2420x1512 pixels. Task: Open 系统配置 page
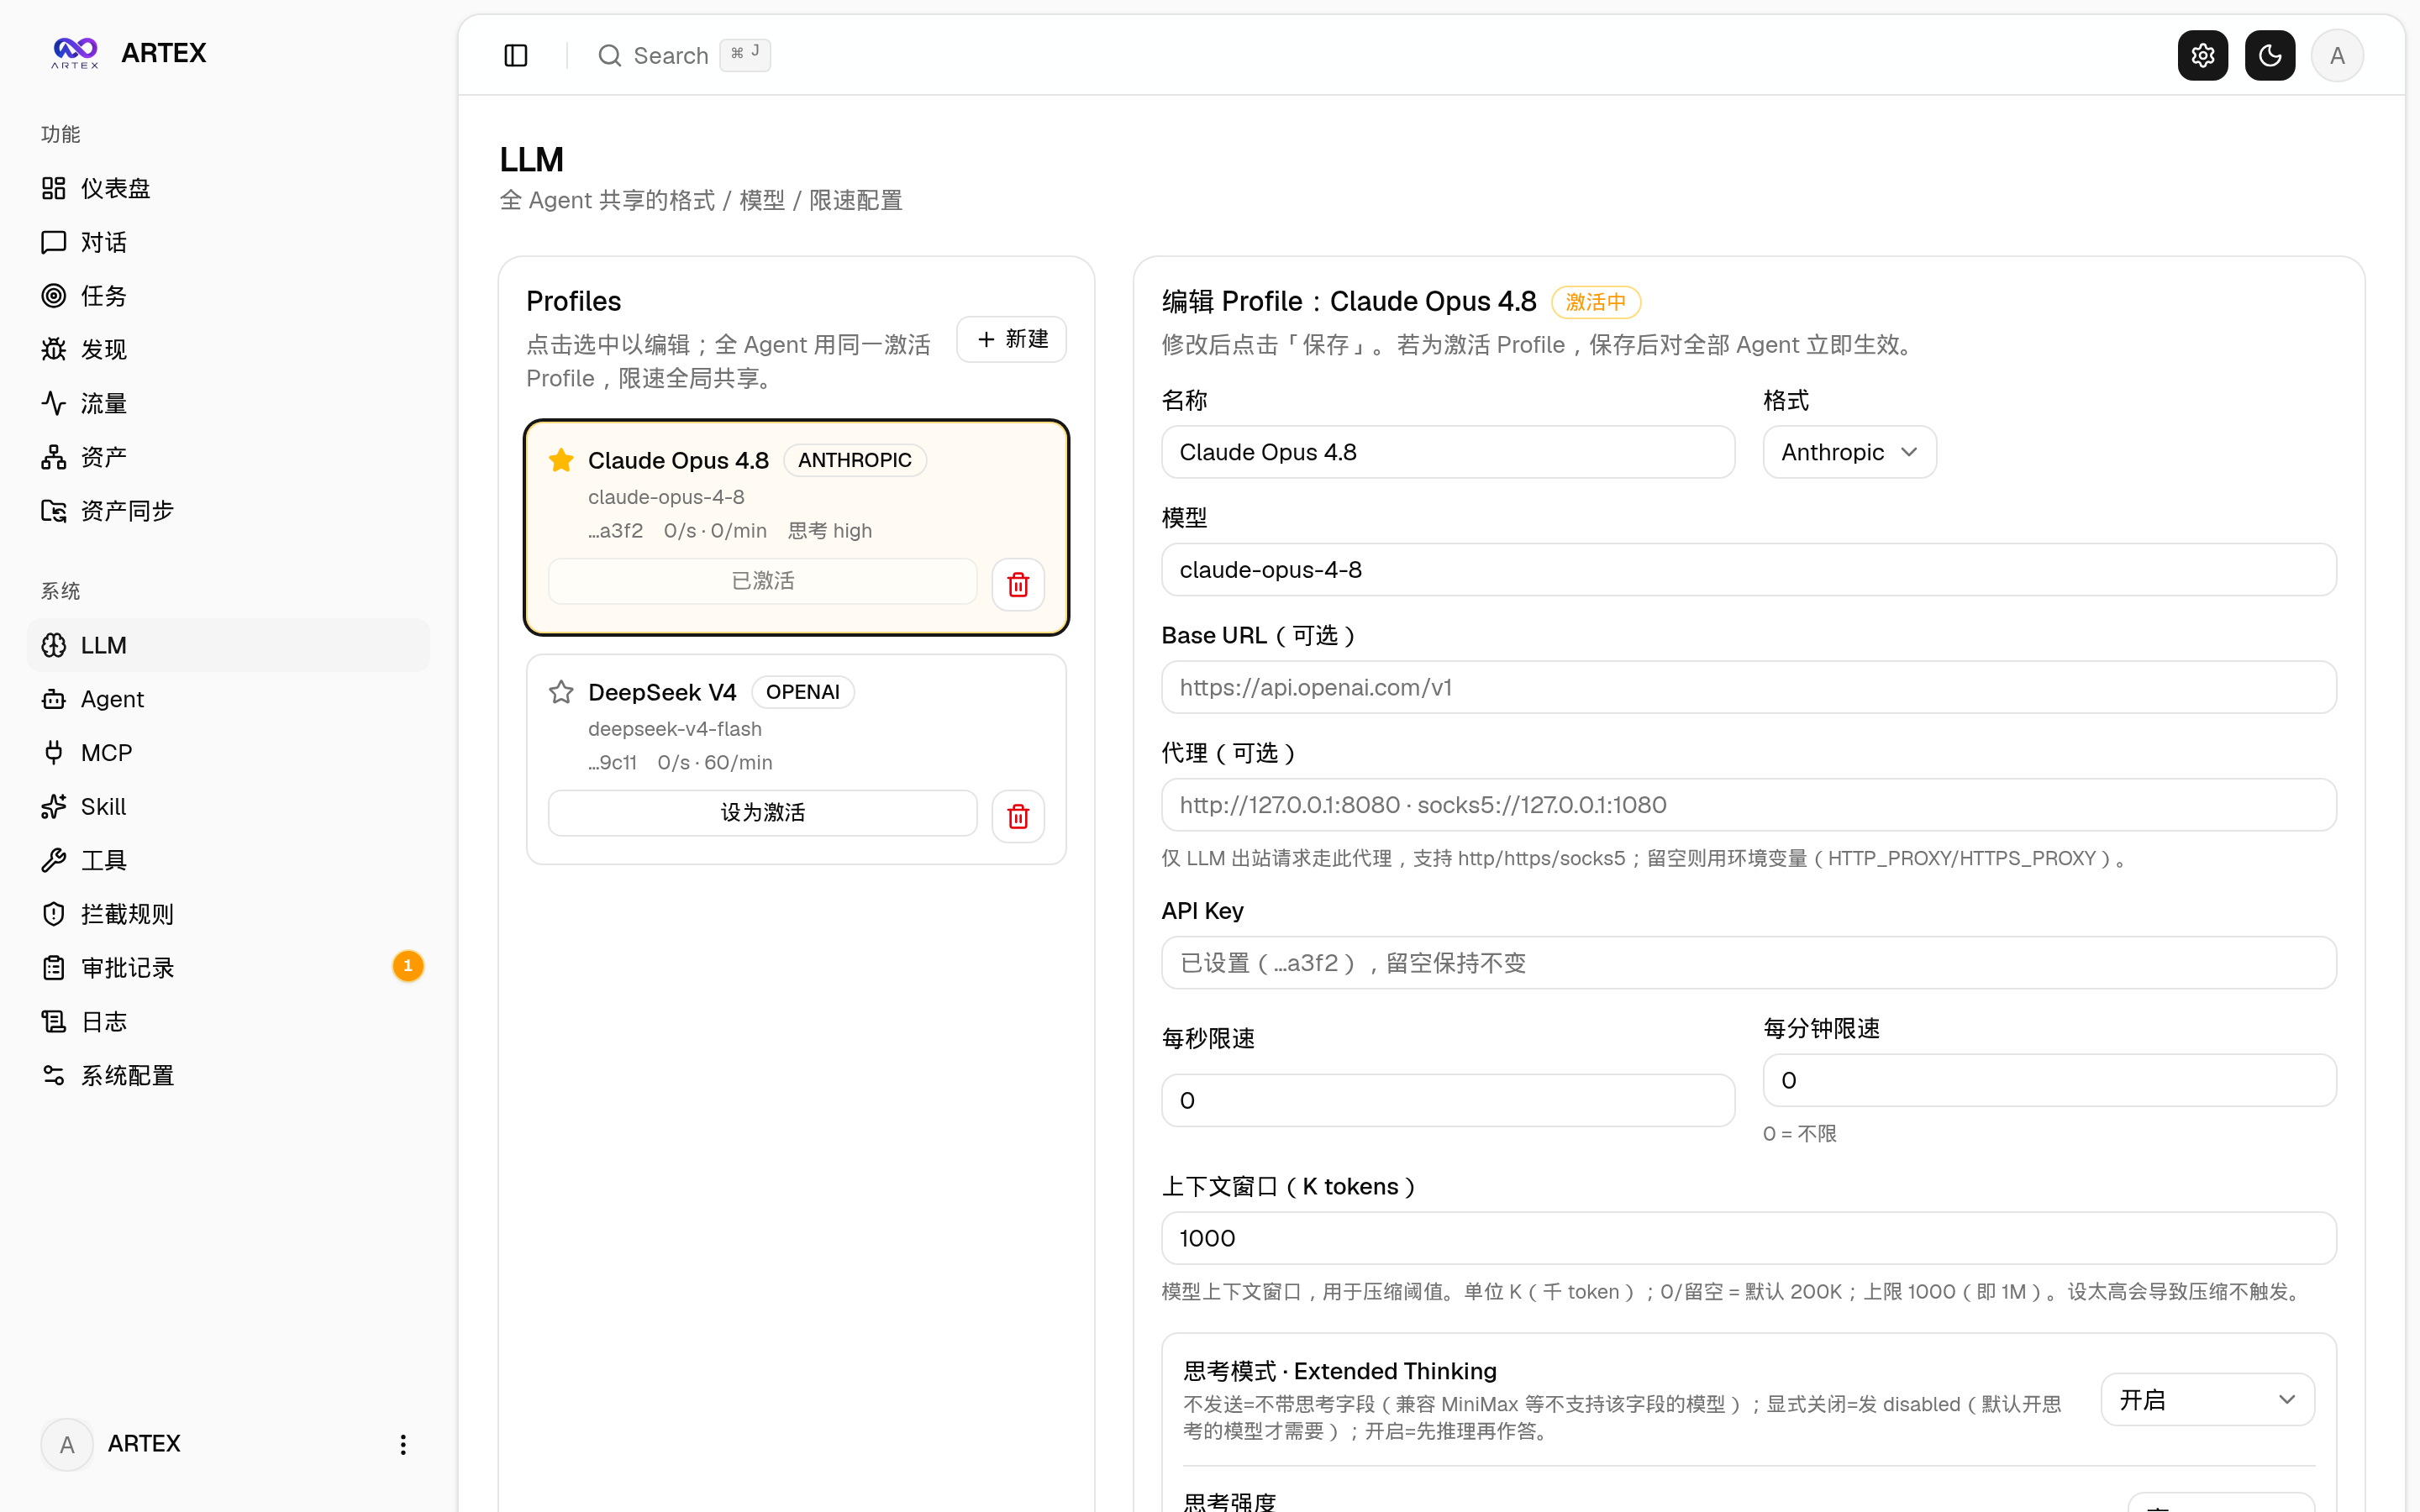pos(228,1075)
